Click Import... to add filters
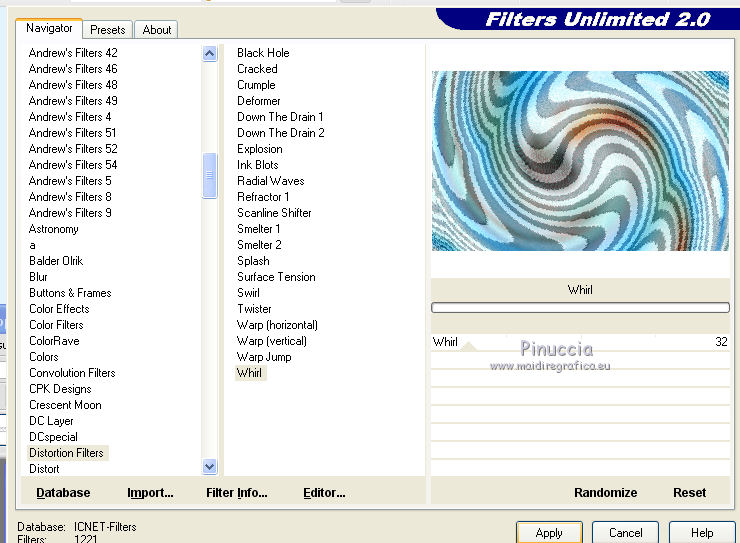 [x=150, y=493]
